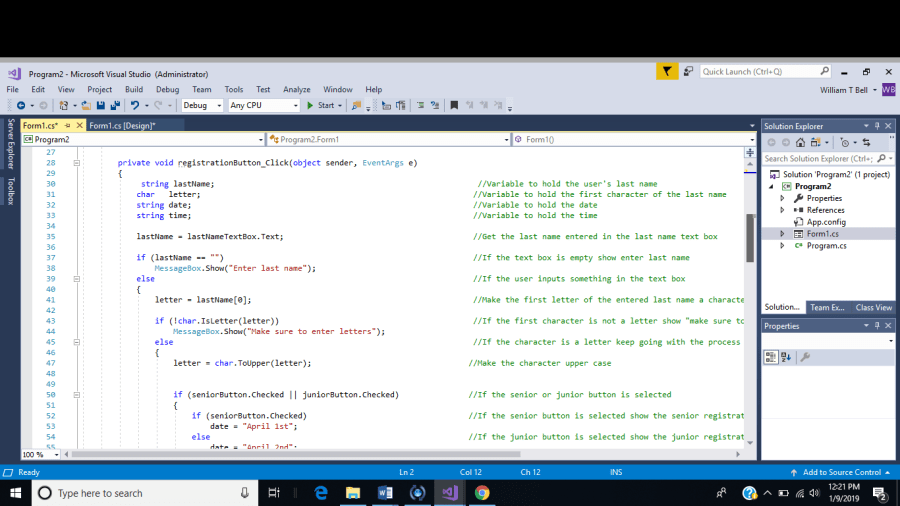
Task: Open the Debug configuration dropdown
Action: pyautogui.click(x=202, y=106)
